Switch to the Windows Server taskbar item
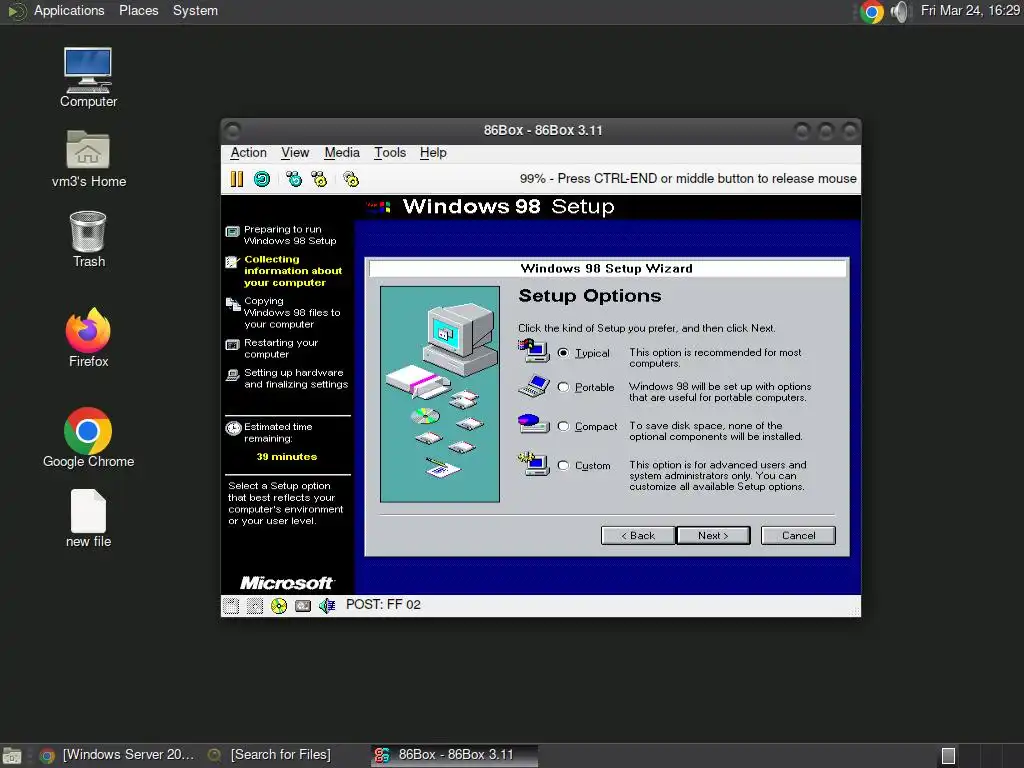Screen dimensions: 1024x768 click(x=118, y=755)
